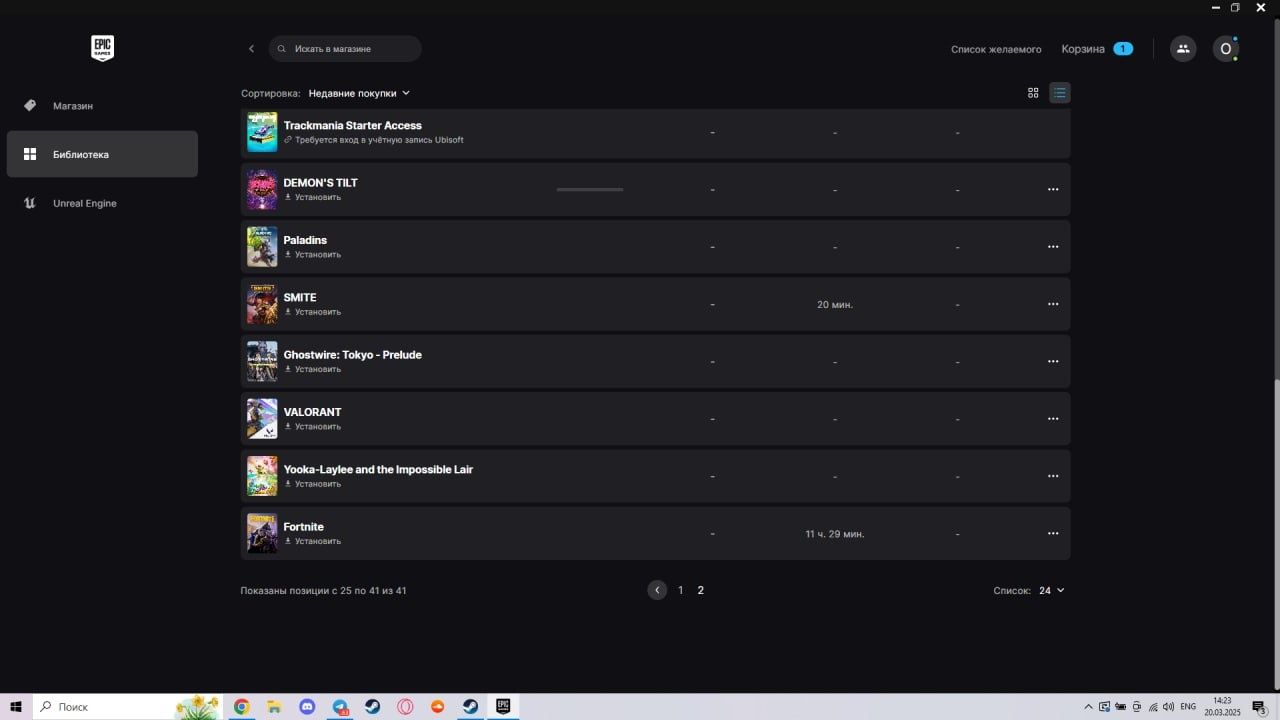The image size is (1280, 720).
Task: Click Fortnite playtime 11 ч. 29 мин.
Action: pyautogui.click(x=835, y=534)
